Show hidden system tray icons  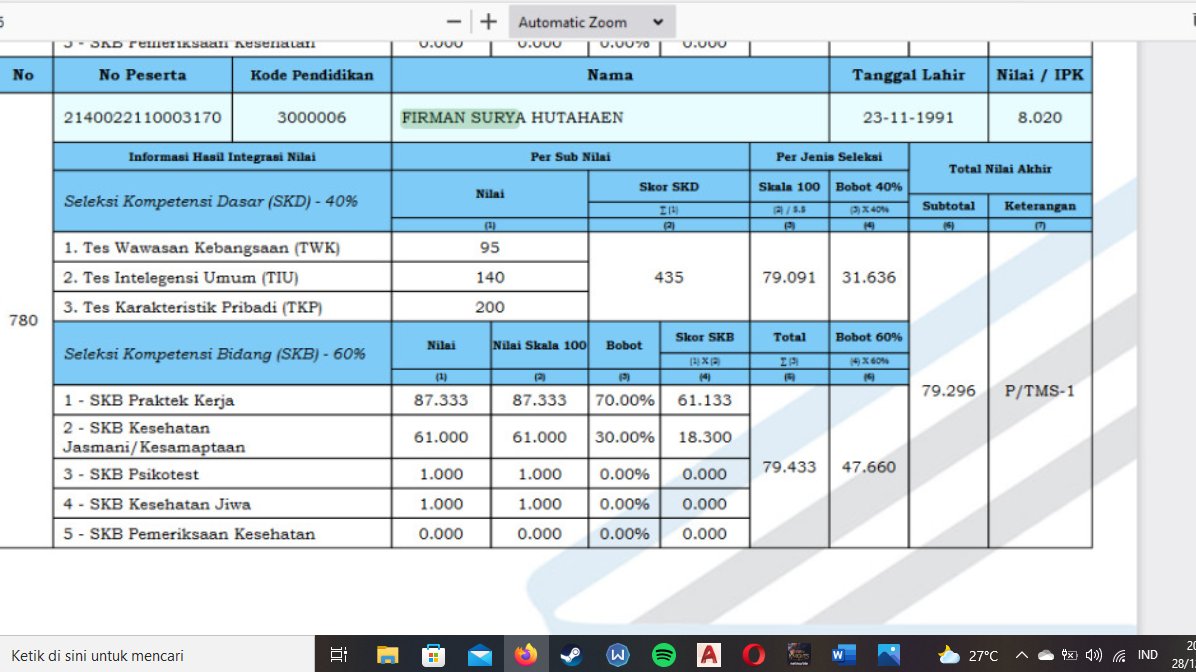pyautogui.click(x=1021, y=655)
